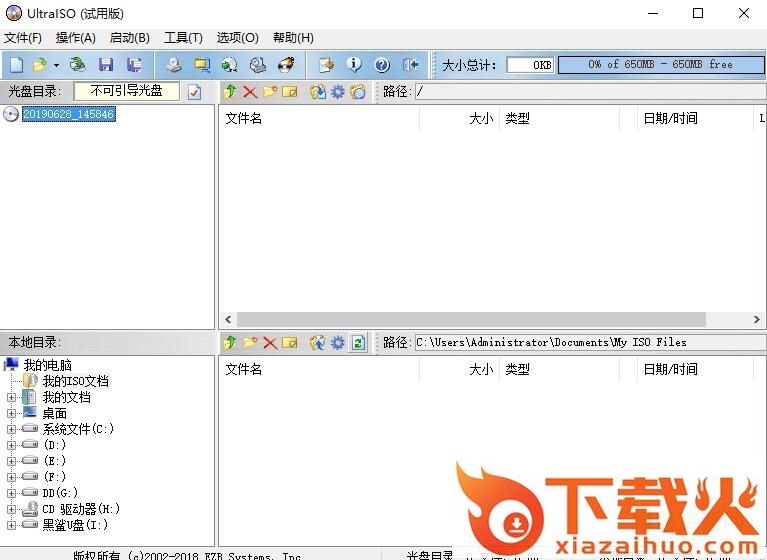
Task: Click the Up folder icon in disc pane
Action: pyautogui.click(x=230, y=91)
